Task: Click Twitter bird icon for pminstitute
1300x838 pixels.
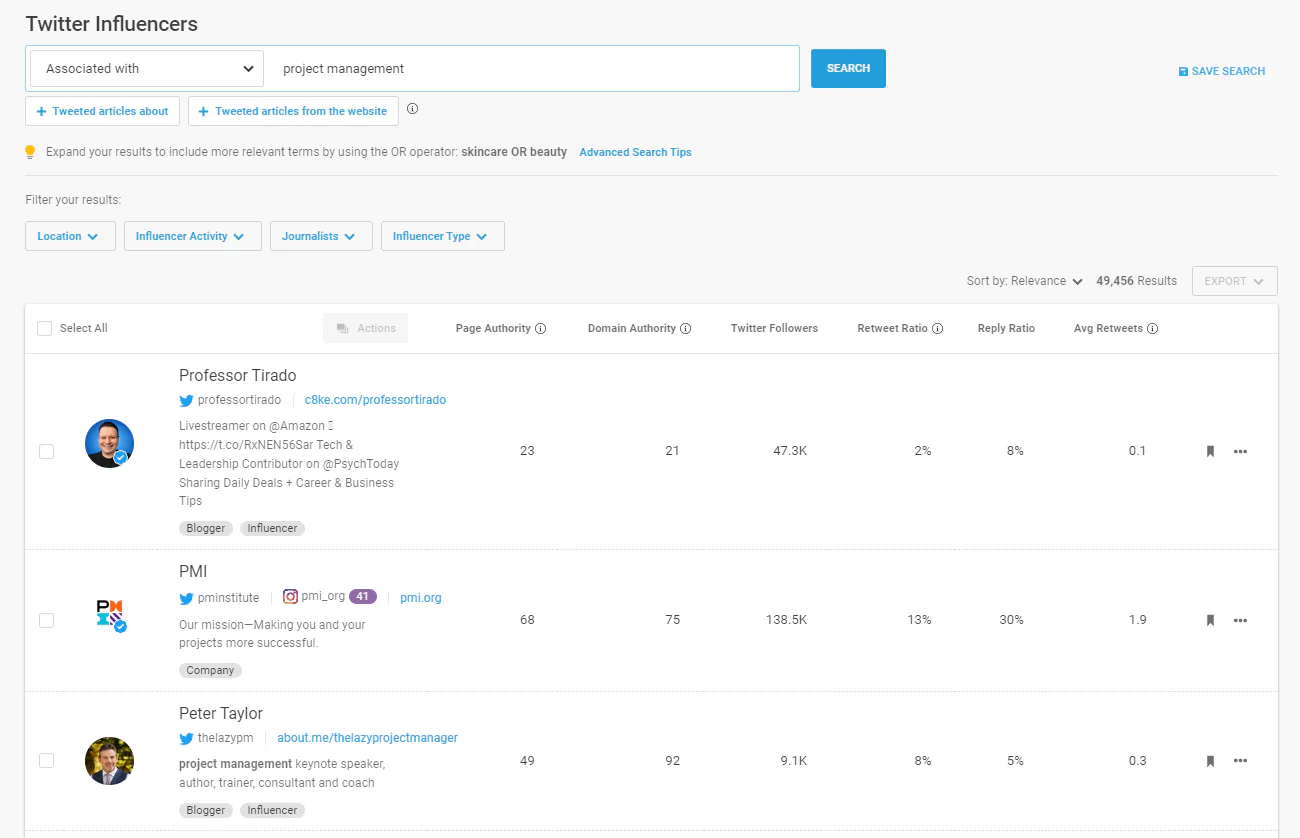Action: point(186,598)
